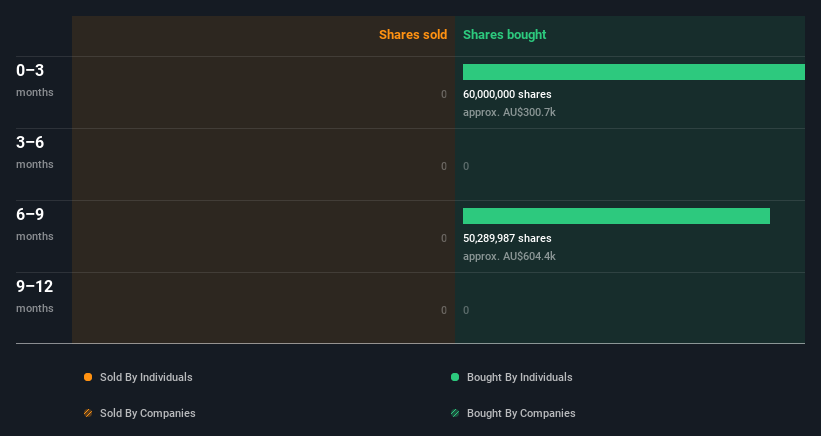
Task: Click the orange Sold By Individuals legend dot
Action: [88, 377]
